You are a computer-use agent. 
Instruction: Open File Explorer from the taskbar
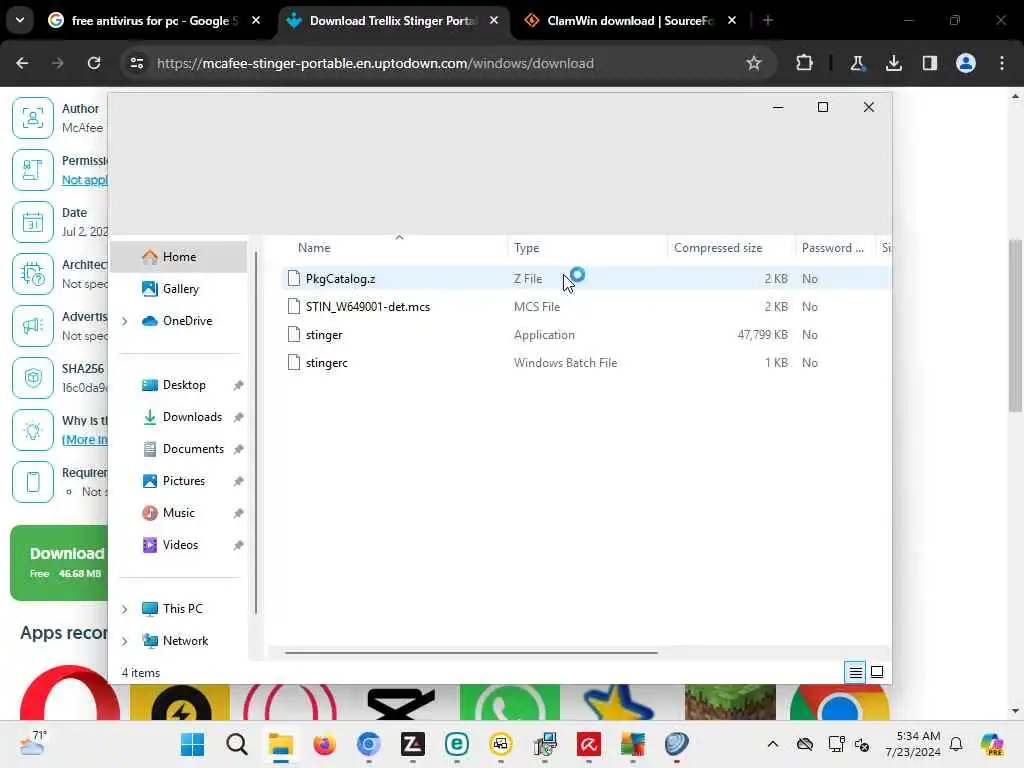(x=281, y=744)
